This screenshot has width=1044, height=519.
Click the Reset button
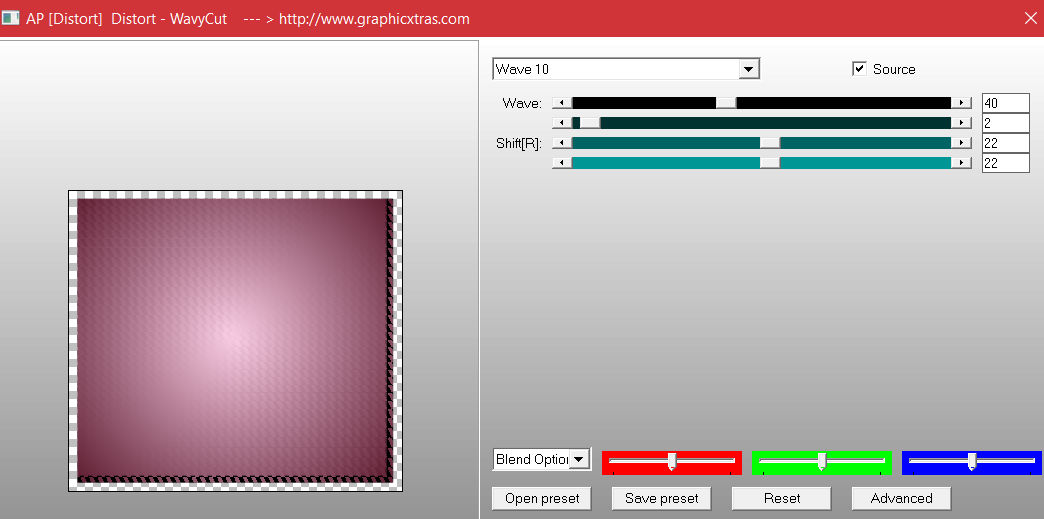click(x=782, y=498)
